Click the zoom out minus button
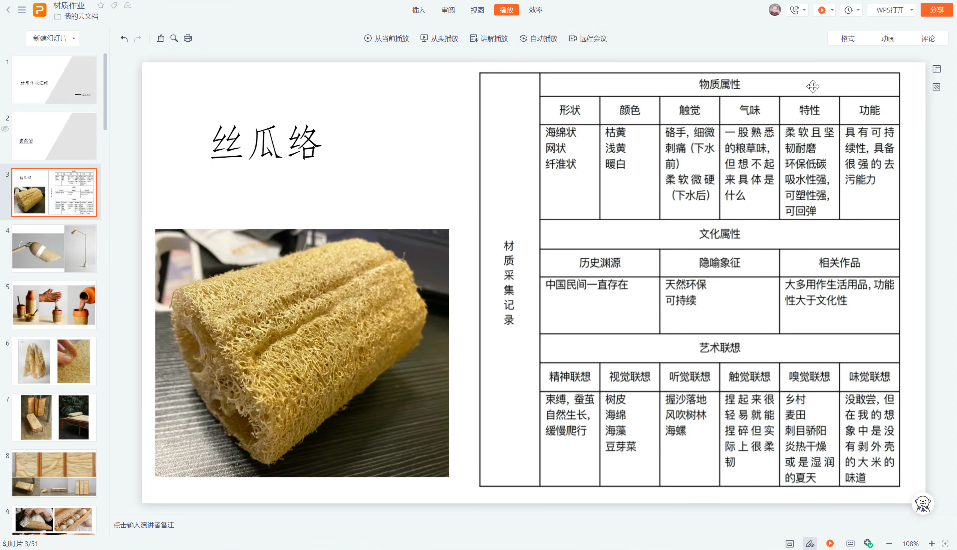The width and height of the screenshot is (957, 550). click(x=890, y=543)
